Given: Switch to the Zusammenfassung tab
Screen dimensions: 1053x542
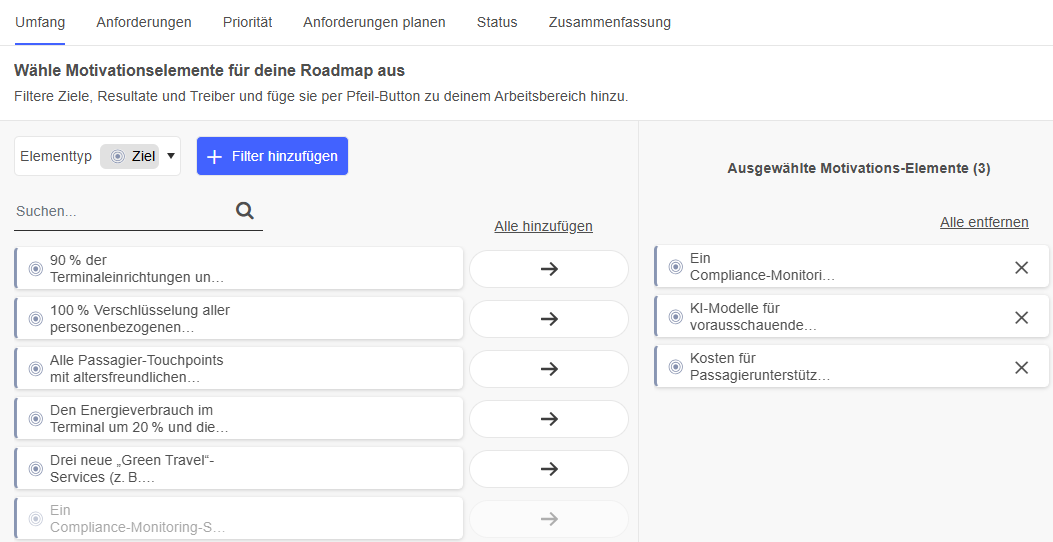Looking at the screenshot, I should (609, 22).
